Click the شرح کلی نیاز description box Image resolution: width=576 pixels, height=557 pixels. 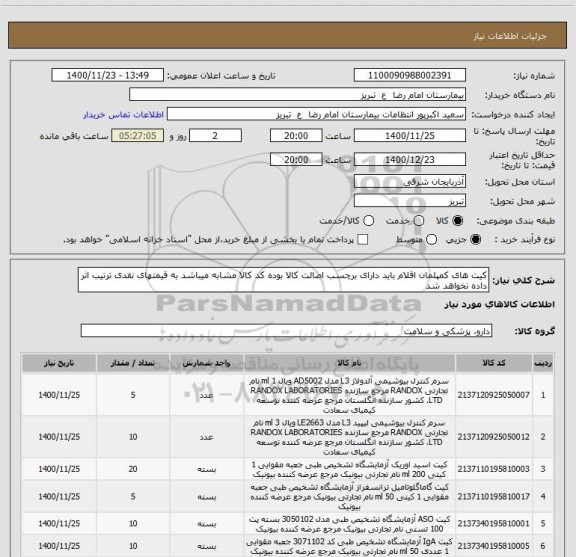[x=283, y=280]
